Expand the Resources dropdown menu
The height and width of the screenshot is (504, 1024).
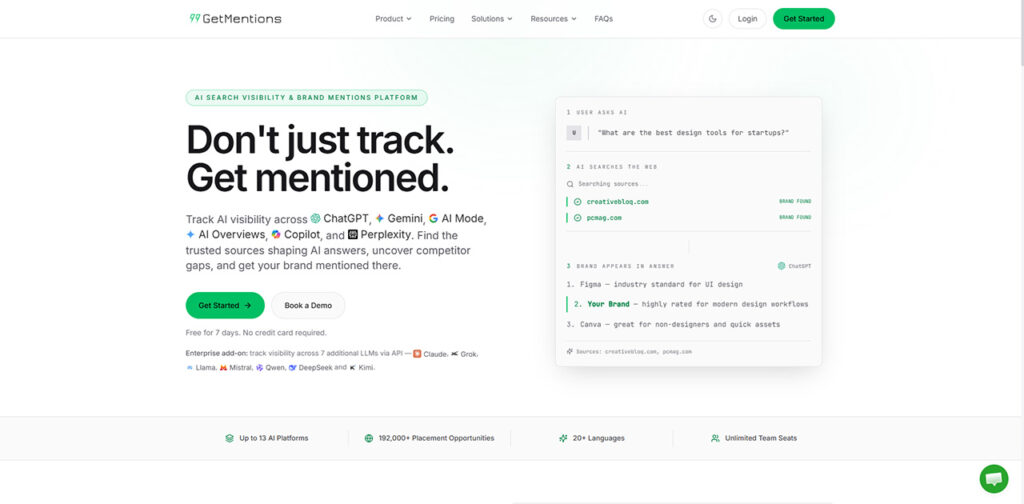[553, 19]
